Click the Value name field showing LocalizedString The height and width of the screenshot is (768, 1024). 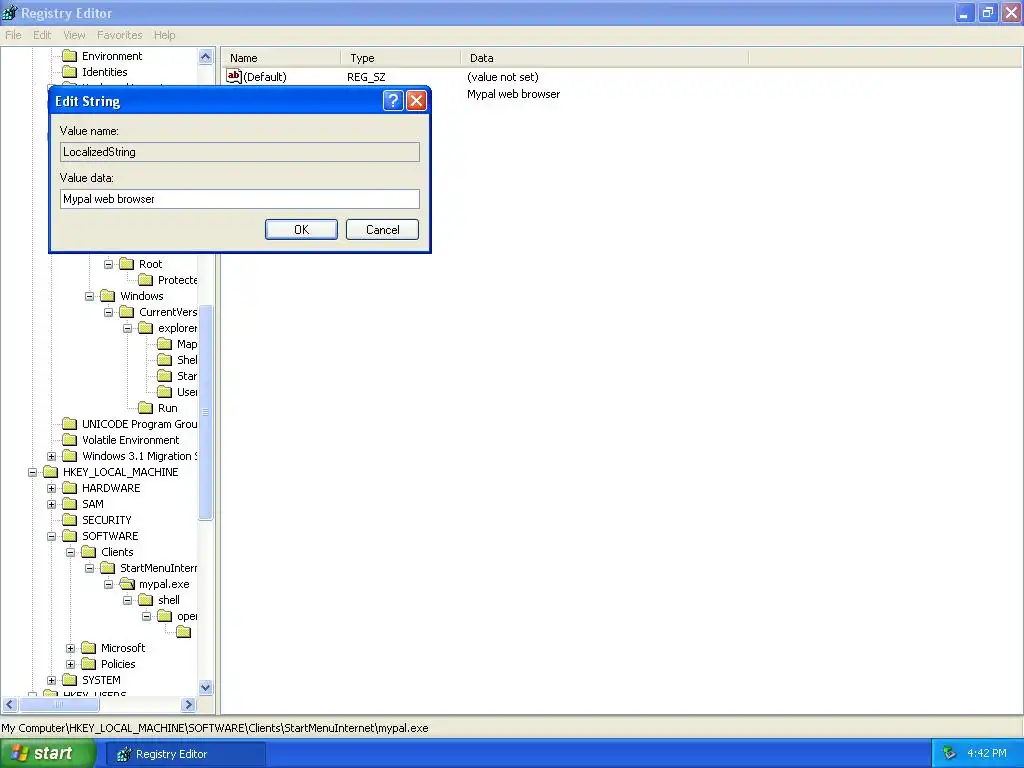240,152
